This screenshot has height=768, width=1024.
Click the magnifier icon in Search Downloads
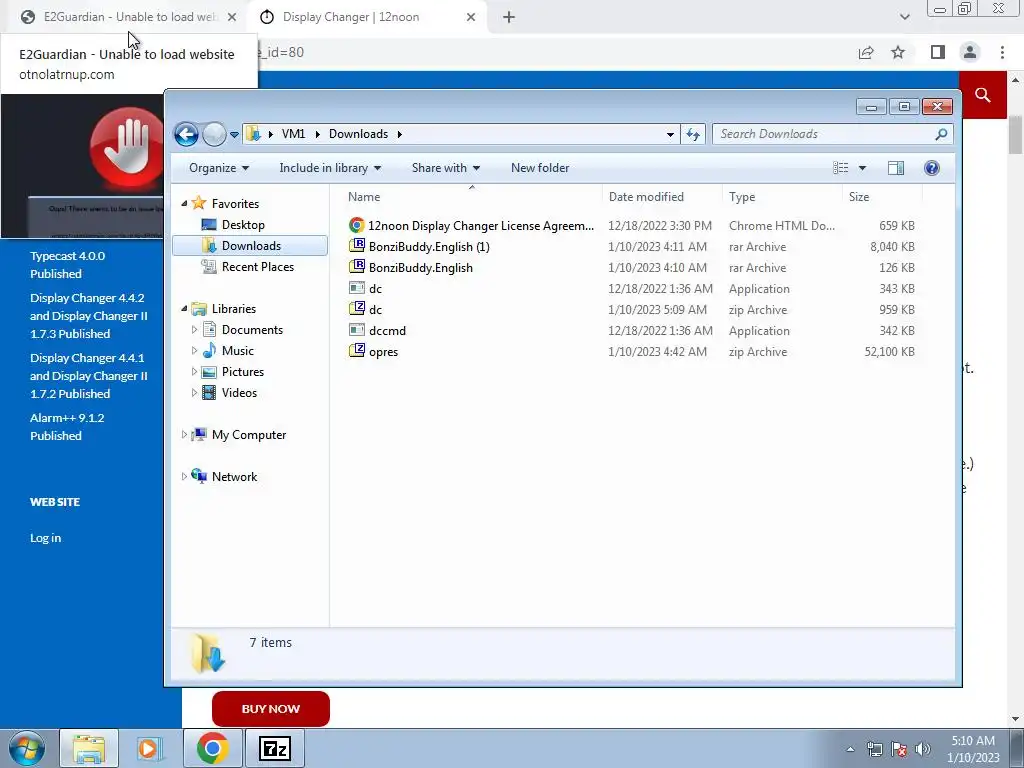click(x=941, y=134)
